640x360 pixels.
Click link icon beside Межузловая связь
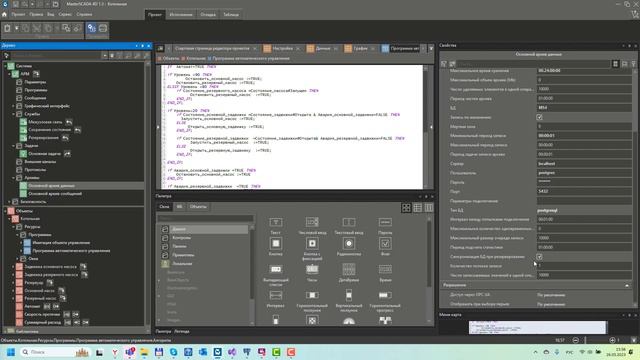(69, 122)
